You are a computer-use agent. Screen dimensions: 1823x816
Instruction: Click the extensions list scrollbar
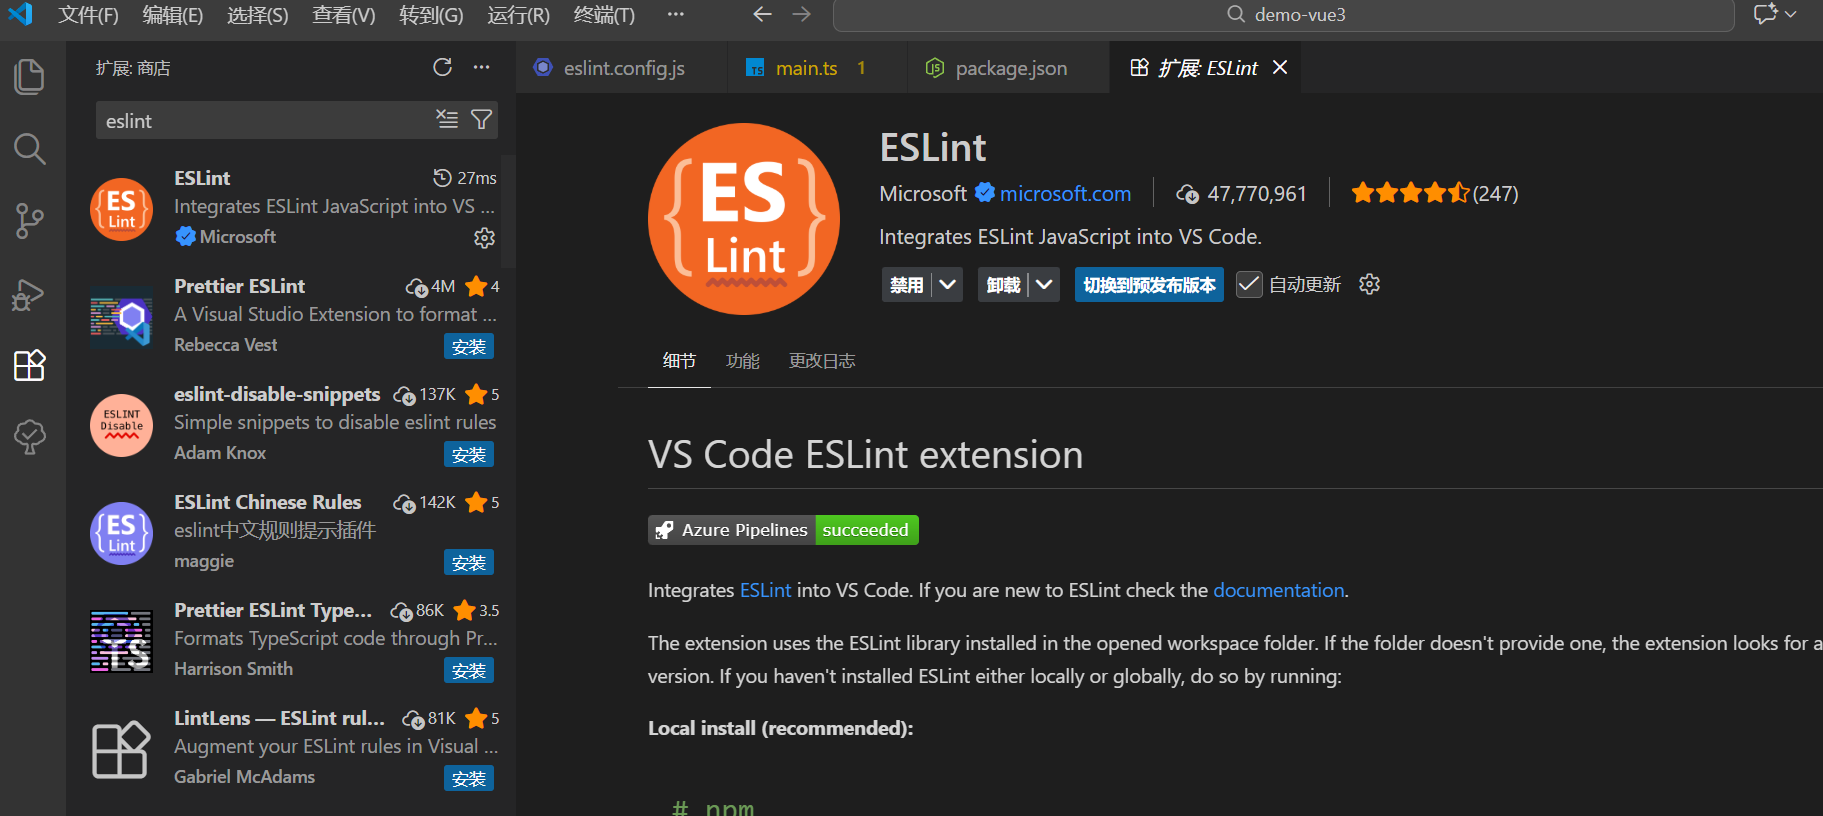point(507,212)
